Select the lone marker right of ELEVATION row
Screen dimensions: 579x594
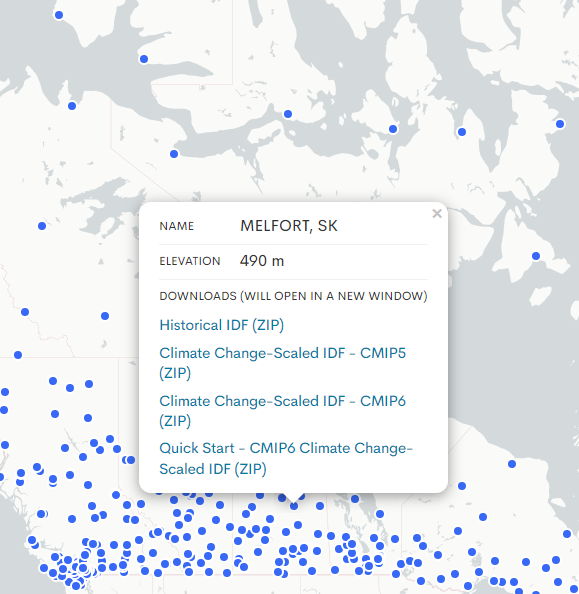point(536,256)
